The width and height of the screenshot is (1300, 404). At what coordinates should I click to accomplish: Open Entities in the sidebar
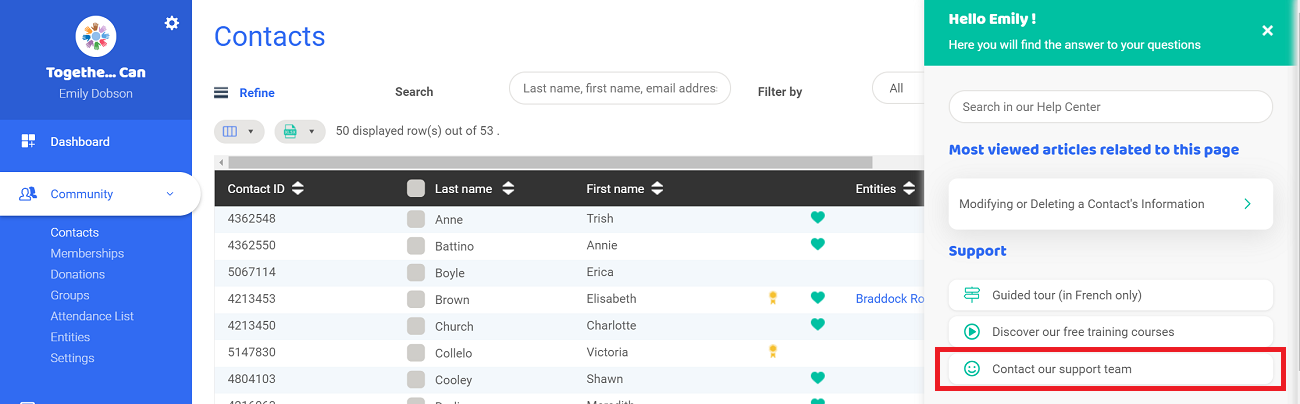pyautogui.click(x=70, y=337)
